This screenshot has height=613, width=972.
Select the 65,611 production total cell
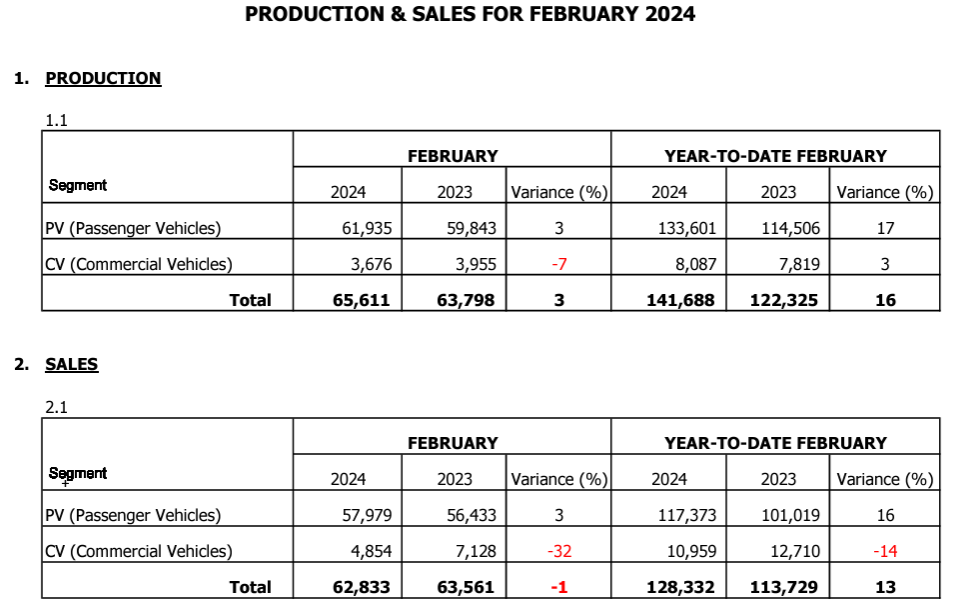coord(361,299)
